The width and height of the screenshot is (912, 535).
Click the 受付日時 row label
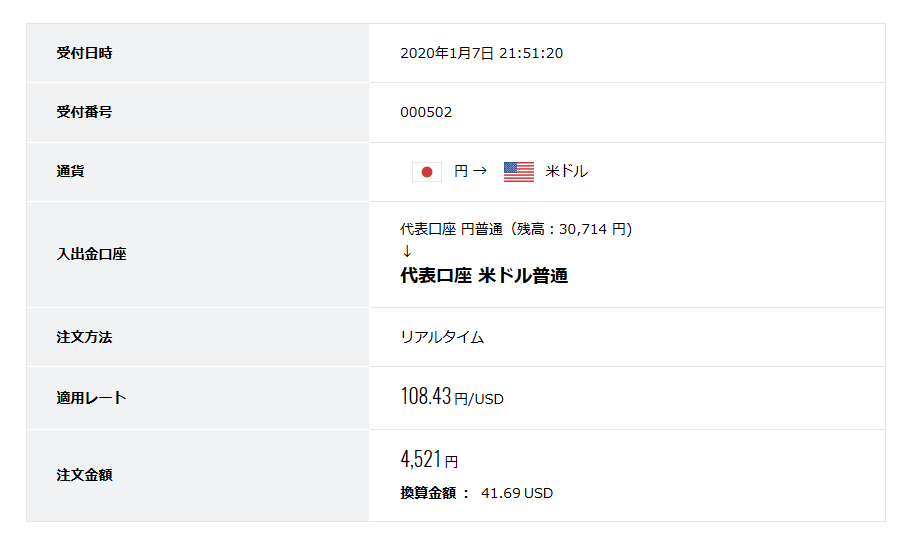click(x=84, y=53)
